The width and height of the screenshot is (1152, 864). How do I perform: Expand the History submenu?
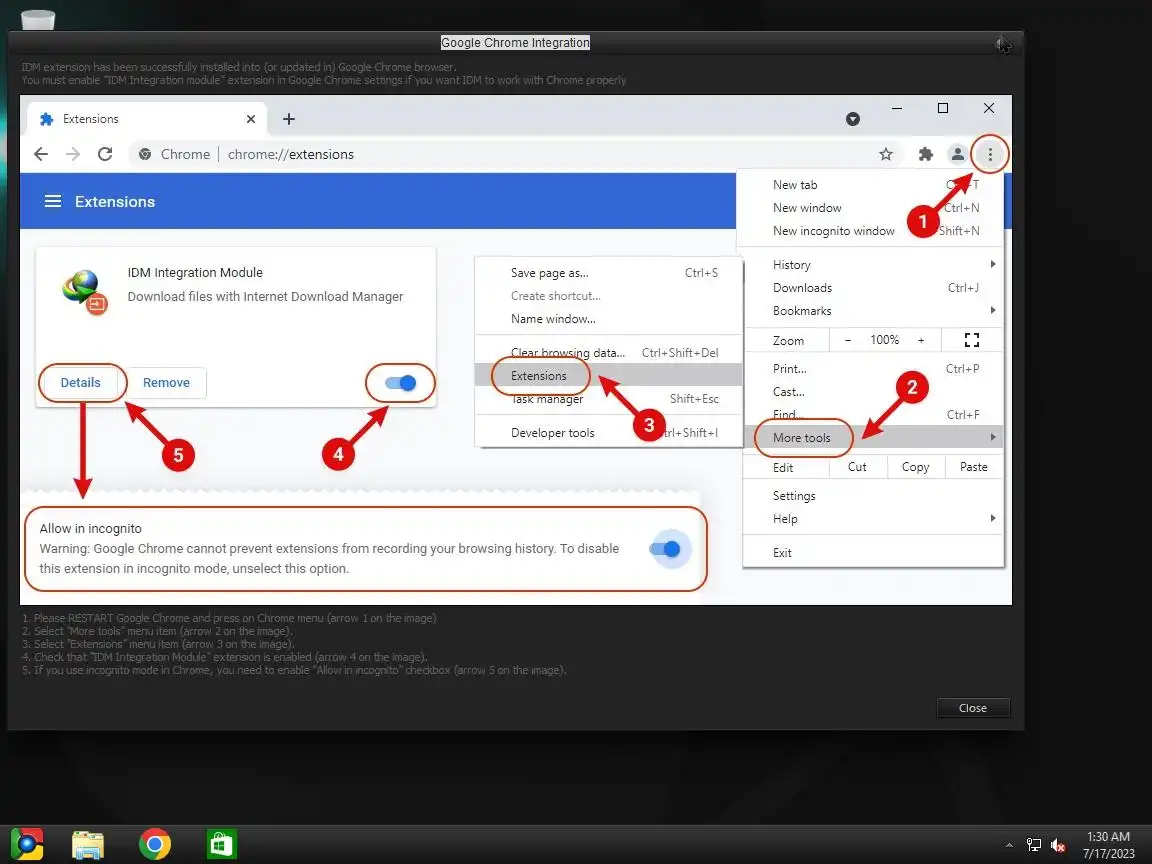874,264
